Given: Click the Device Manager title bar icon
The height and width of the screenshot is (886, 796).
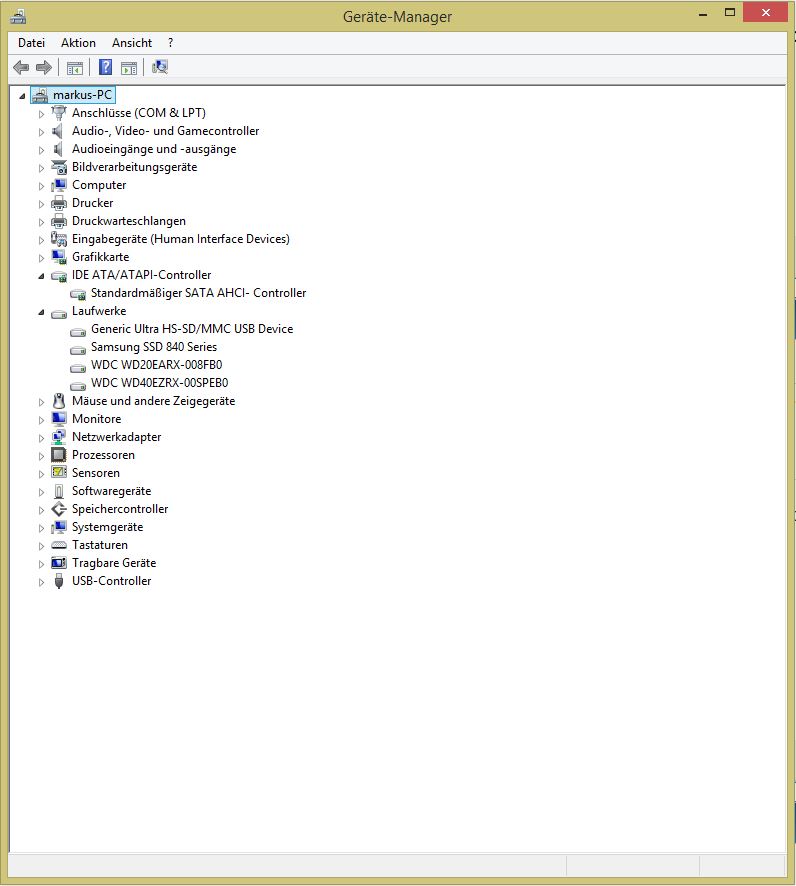Looking at the screenshot, I should (19, 16).
